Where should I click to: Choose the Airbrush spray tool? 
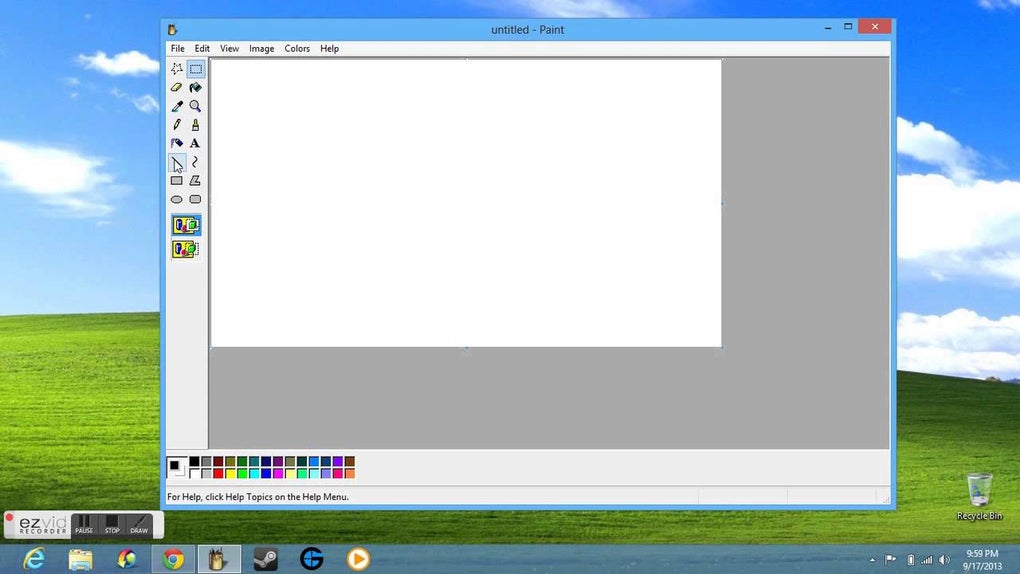click(x=176, y=143)
